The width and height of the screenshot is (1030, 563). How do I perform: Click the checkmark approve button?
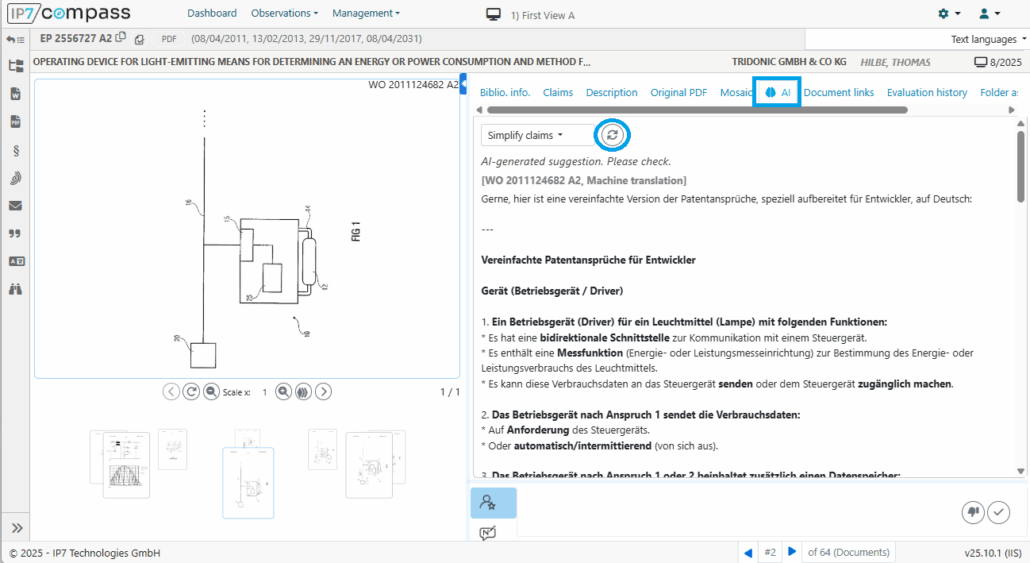[x=998, y=512]
